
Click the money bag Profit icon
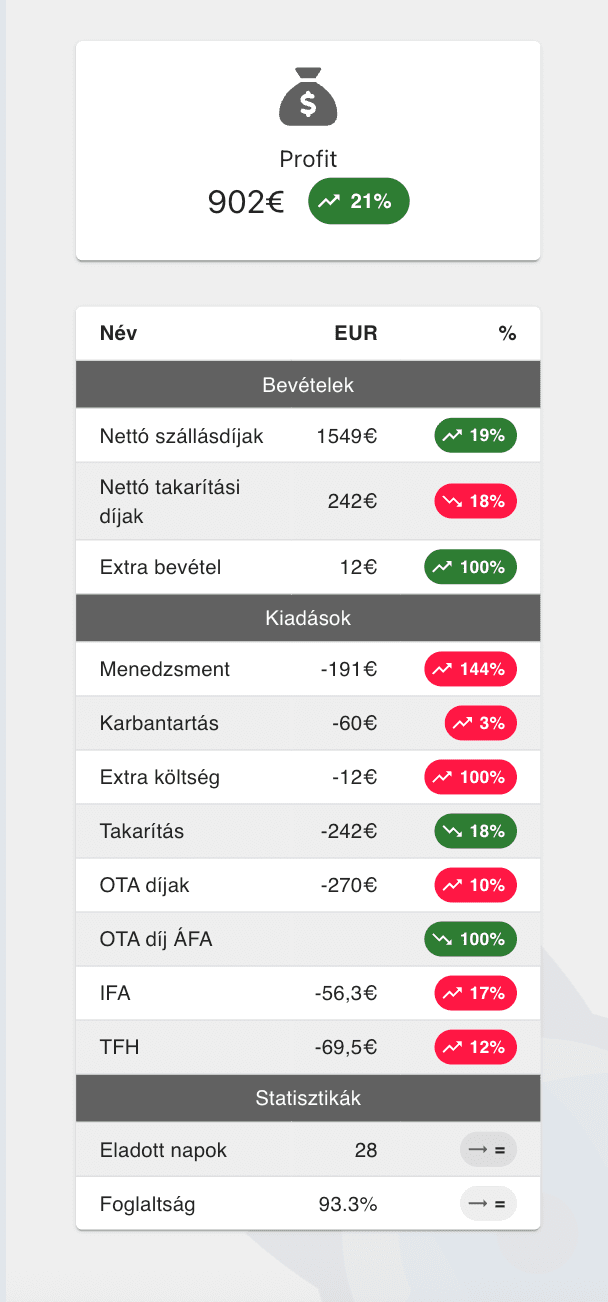308,96
